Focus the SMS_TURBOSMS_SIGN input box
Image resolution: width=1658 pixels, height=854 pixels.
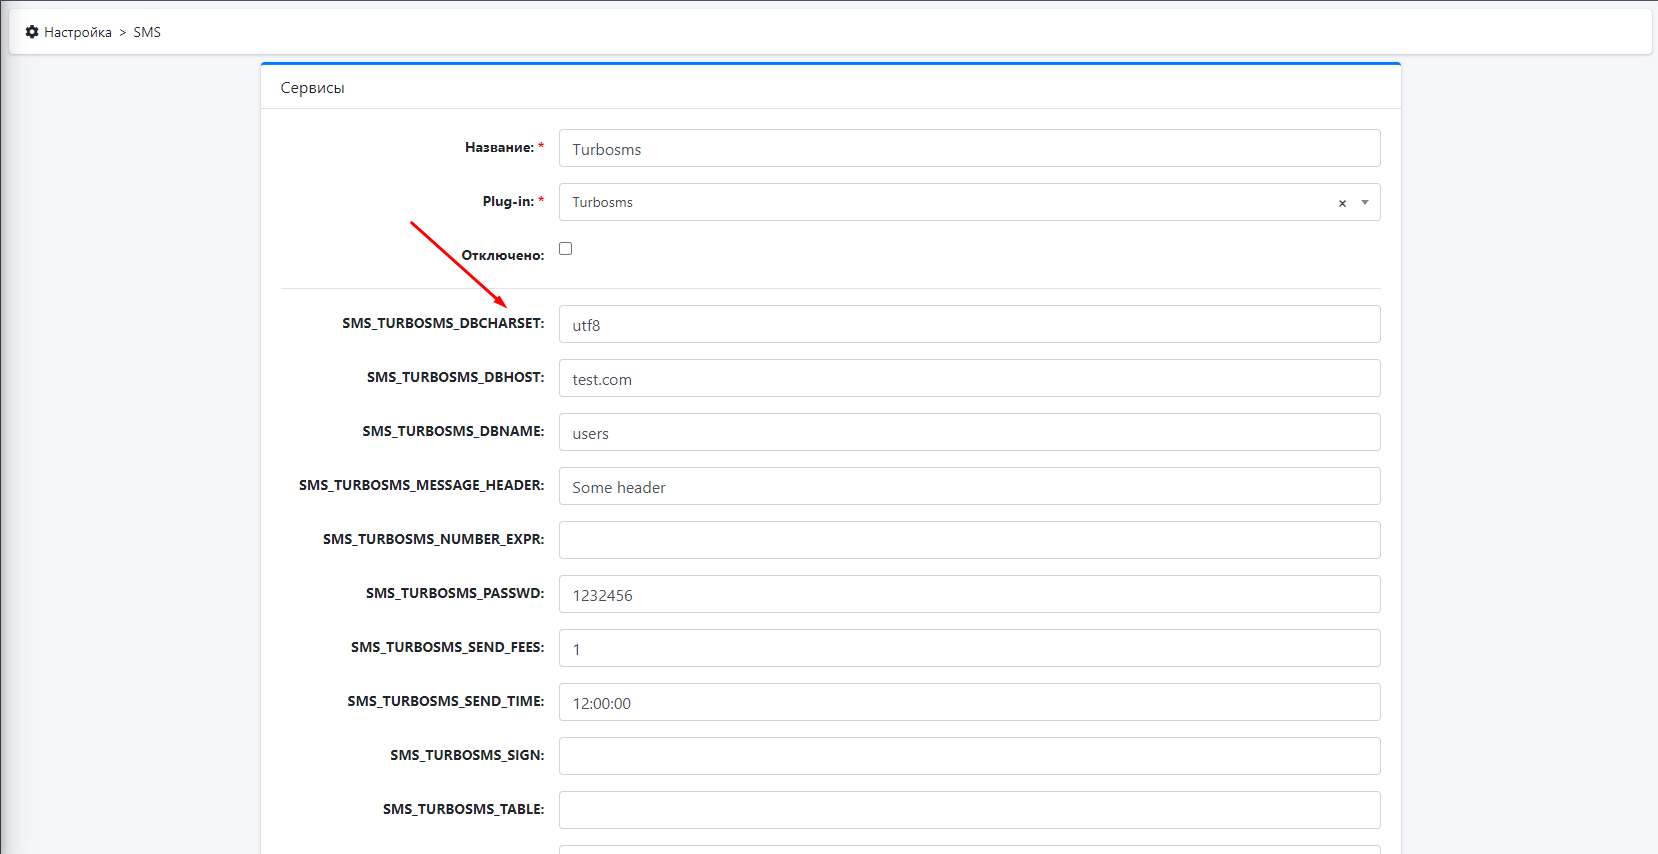969,757
